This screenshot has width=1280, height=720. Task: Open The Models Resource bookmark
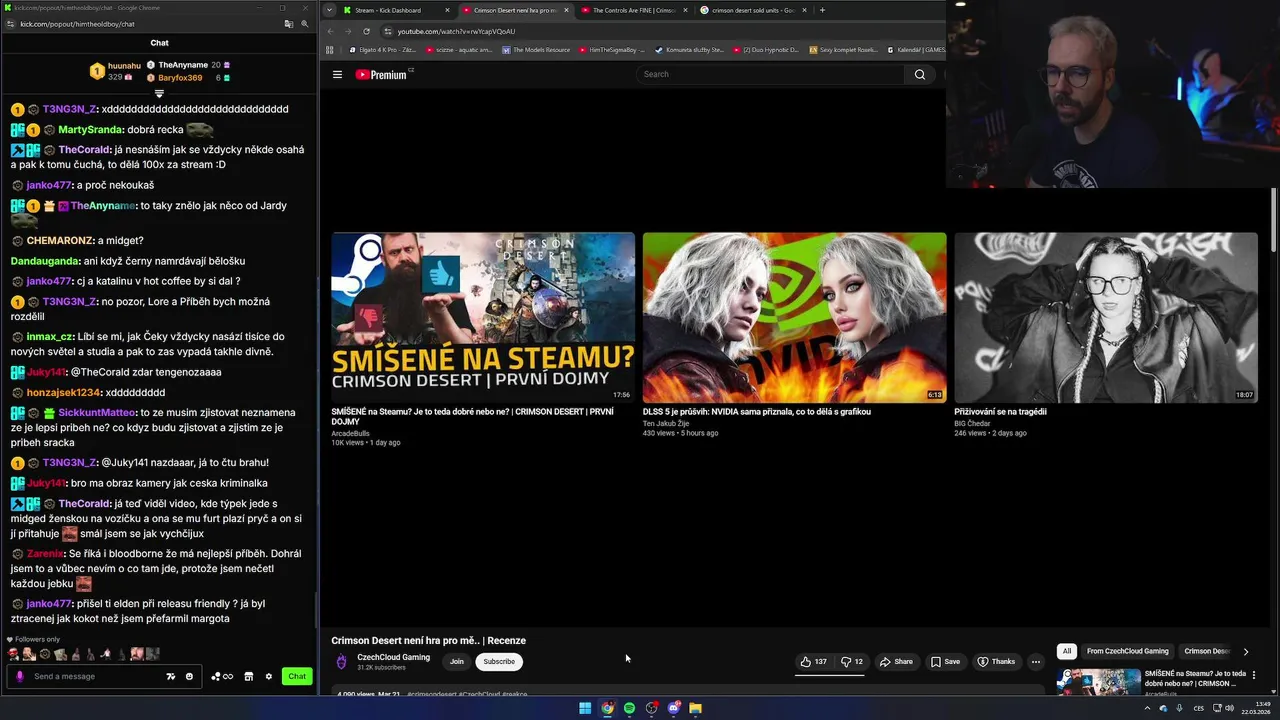[x=536, y=50]
